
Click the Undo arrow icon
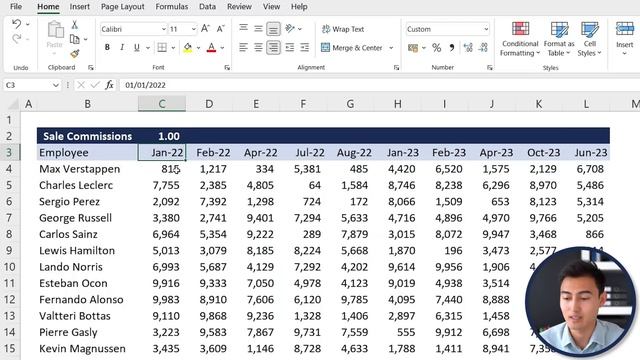(x=16, y=24)
